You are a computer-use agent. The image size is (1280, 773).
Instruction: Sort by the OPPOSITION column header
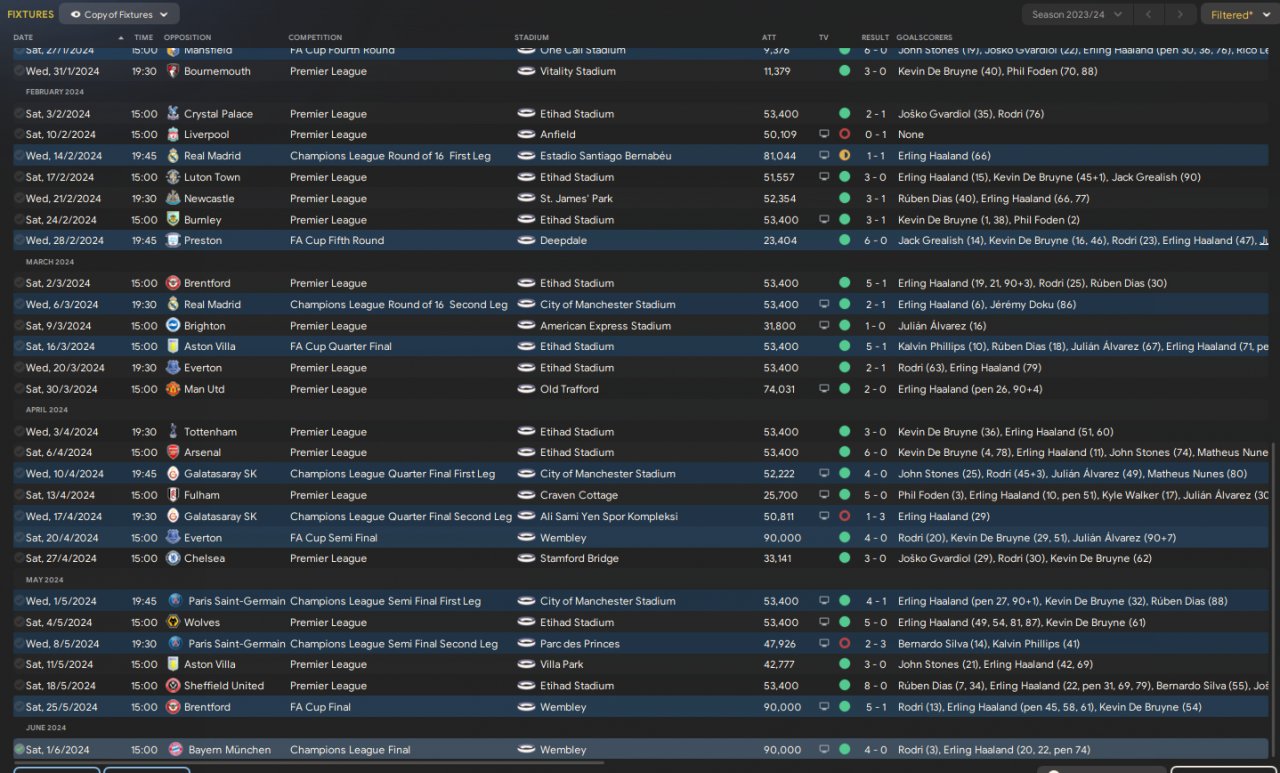pyautogui.click(x=188, y=38)
